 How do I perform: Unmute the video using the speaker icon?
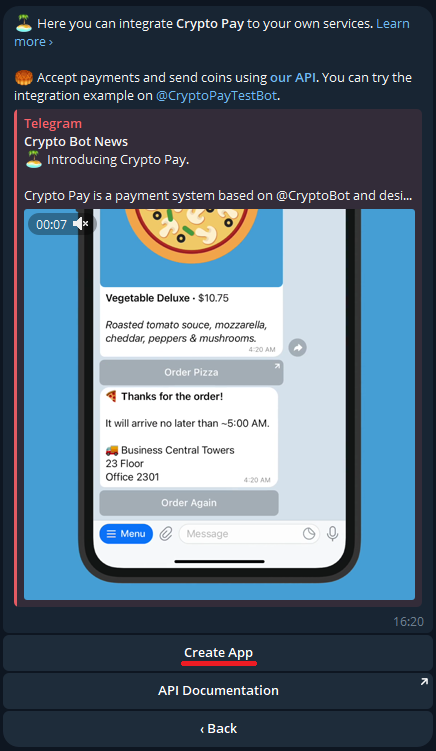81,224
